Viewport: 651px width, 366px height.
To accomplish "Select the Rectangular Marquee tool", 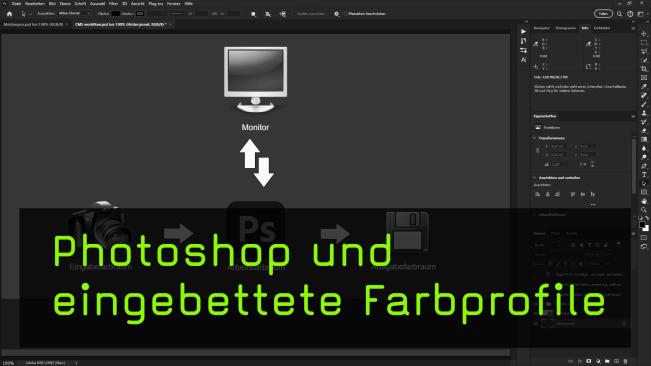I will pyautogui.click(x=644, y=42).
